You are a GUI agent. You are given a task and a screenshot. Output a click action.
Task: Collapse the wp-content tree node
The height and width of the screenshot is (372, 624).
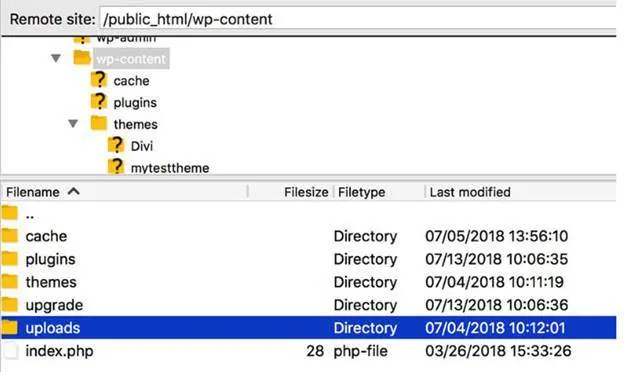pos(56,58)
